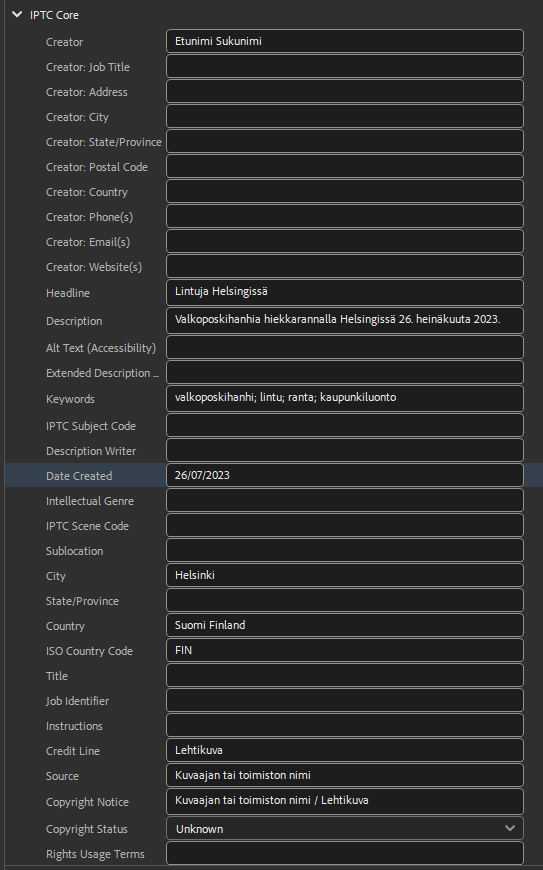The height and width of the screenshot is (870, 543).
Task: Click the Creator: Job Title field
Action: (x=345, y=66)
